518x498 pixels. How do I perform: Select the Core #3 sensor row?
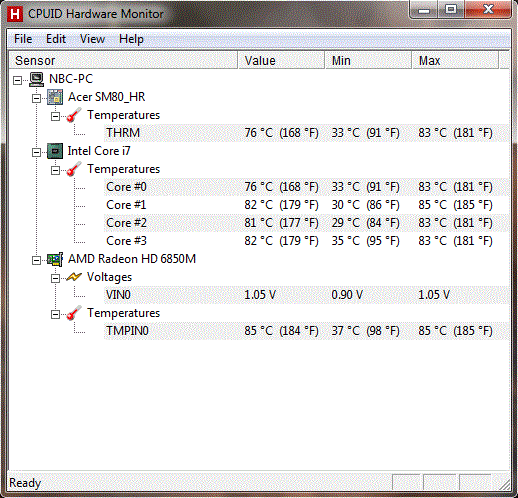pos(306,241)
